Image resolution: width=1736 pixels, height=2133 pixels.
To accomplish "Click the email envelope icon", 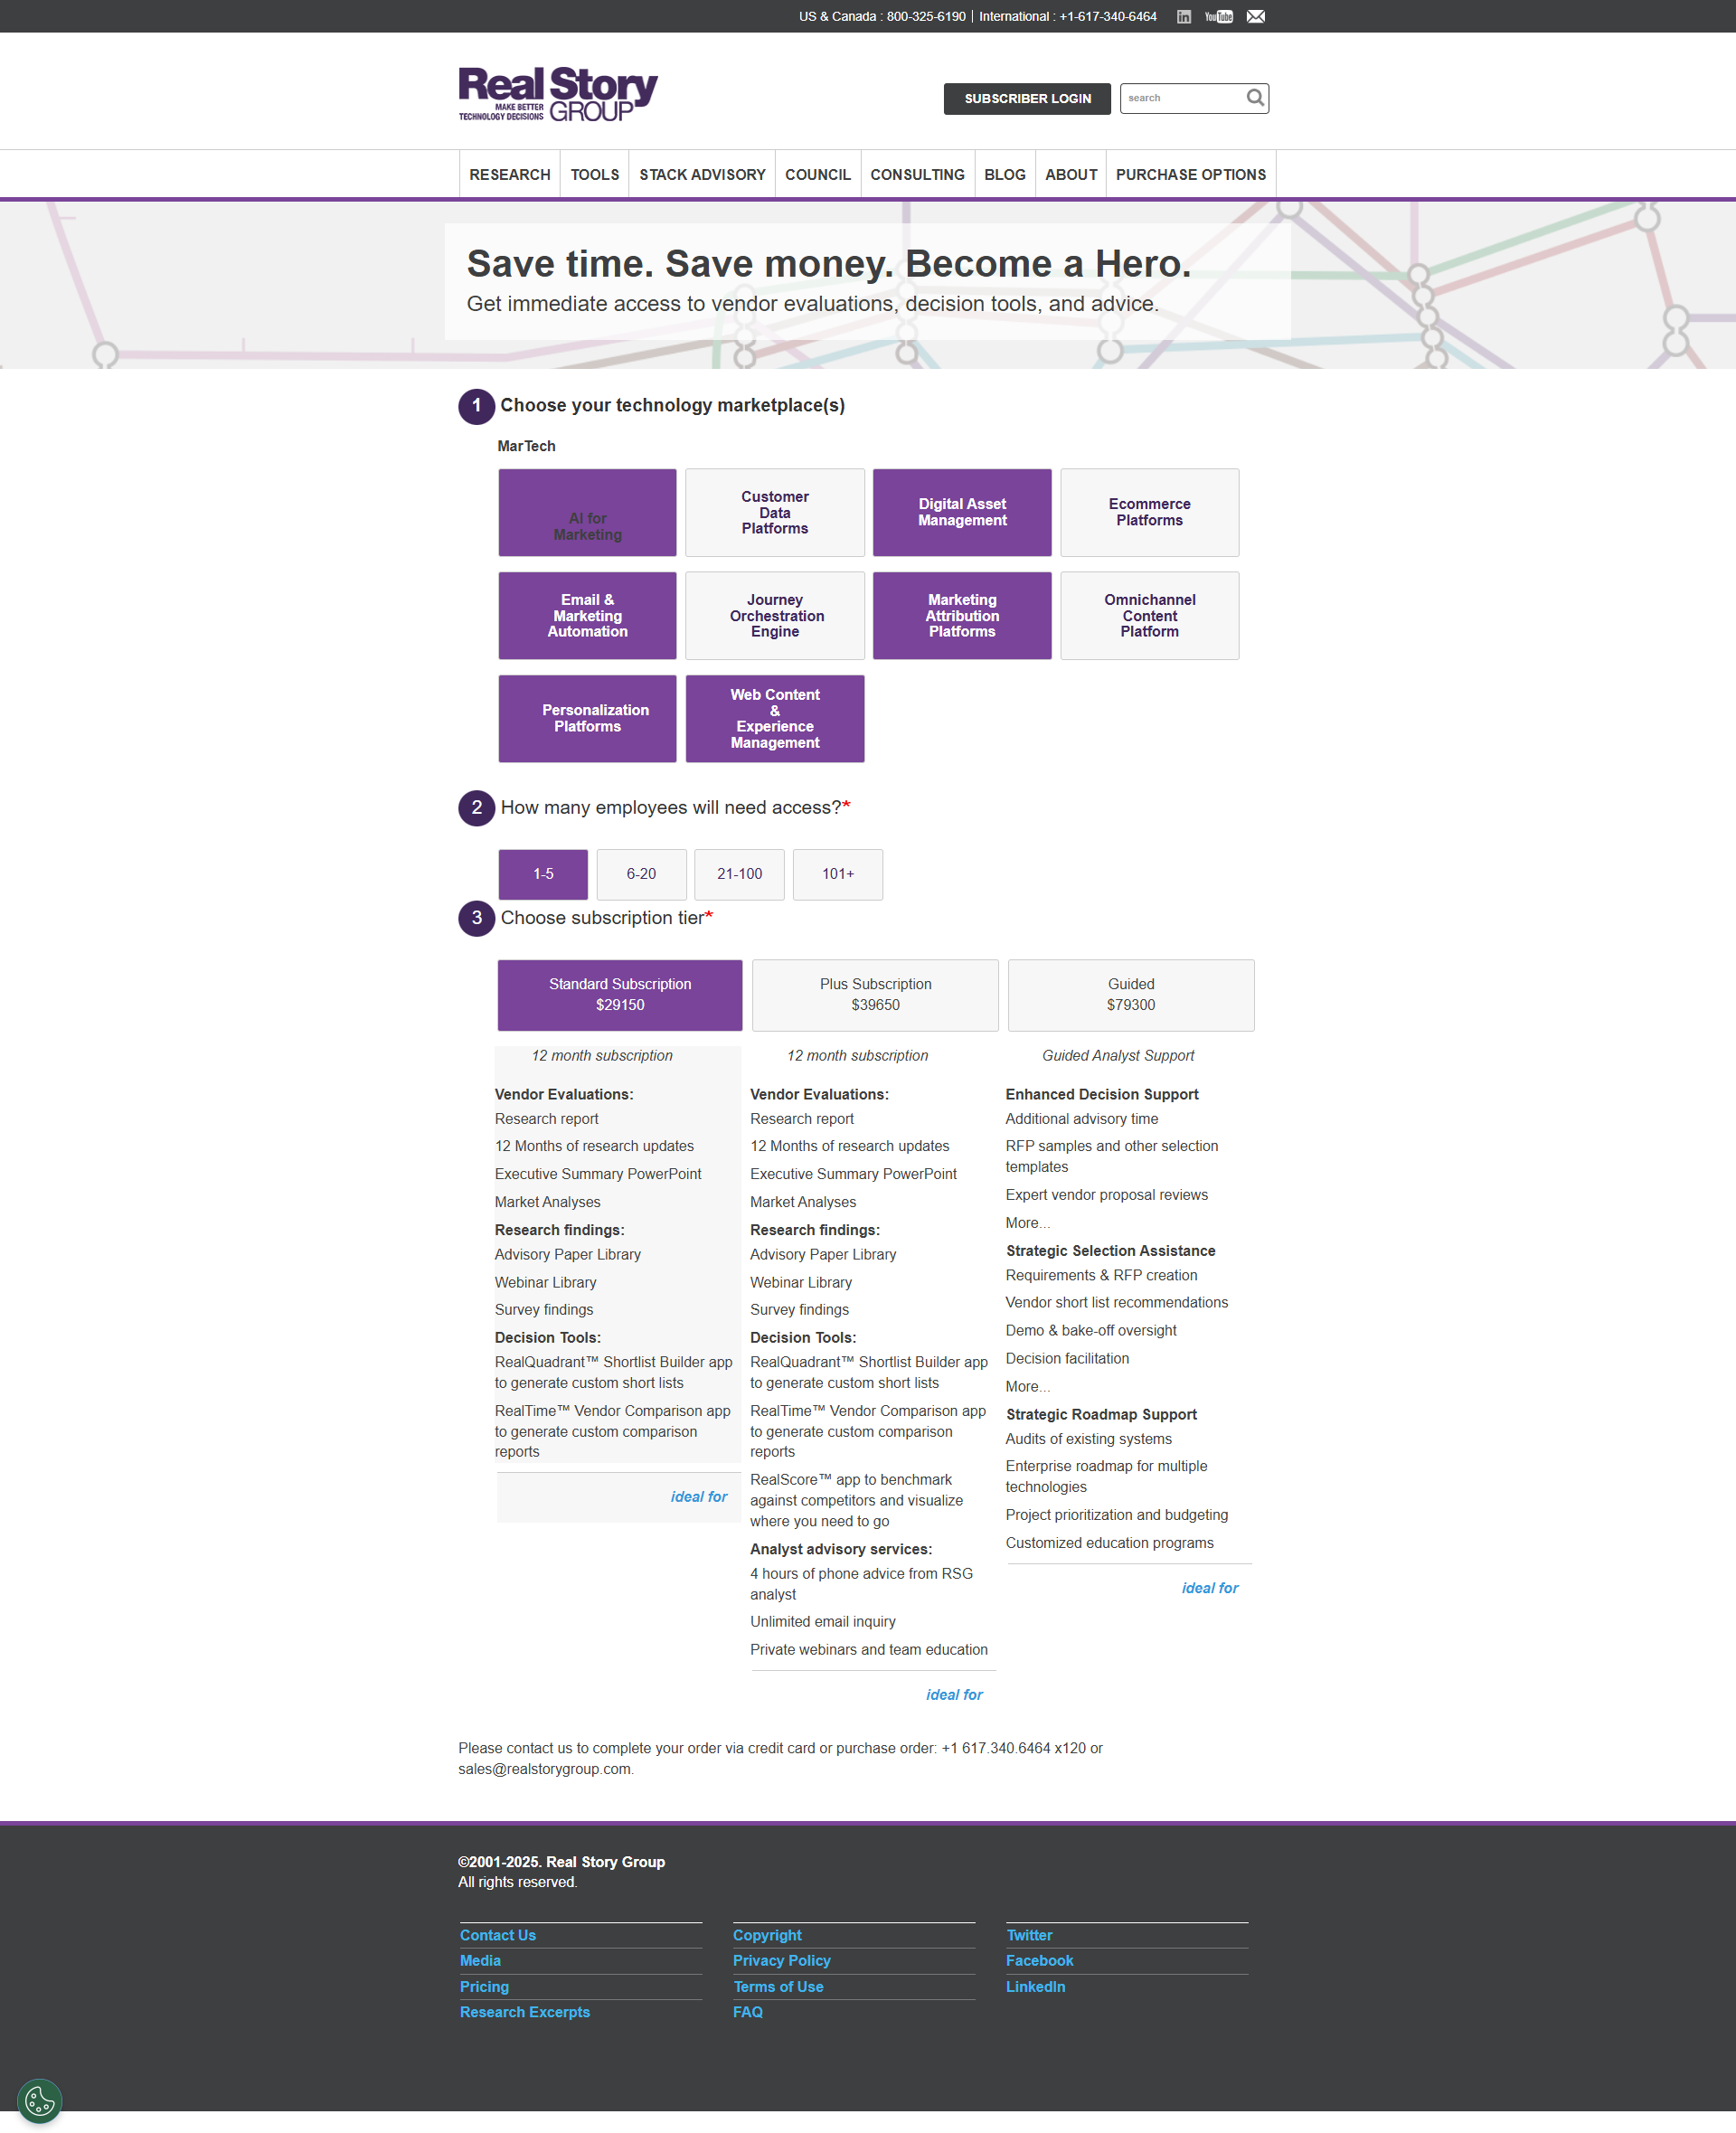I will click(1256, 16).
